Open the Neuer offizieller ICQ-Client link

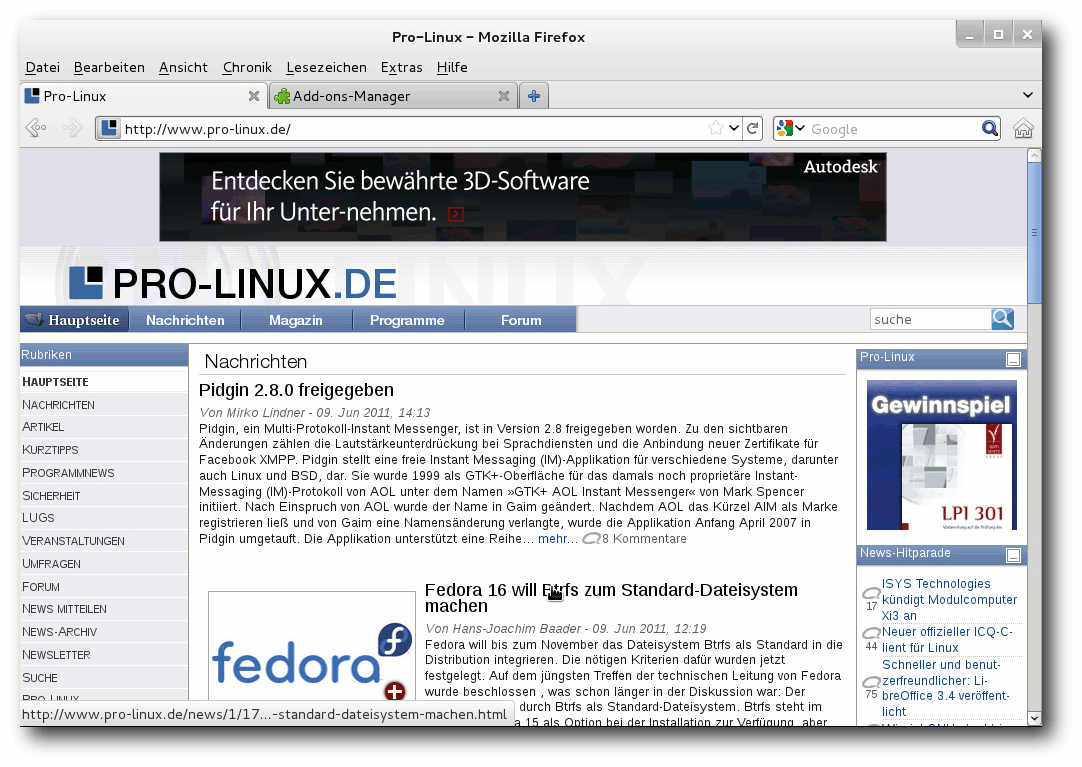click(x=947, y=639)
